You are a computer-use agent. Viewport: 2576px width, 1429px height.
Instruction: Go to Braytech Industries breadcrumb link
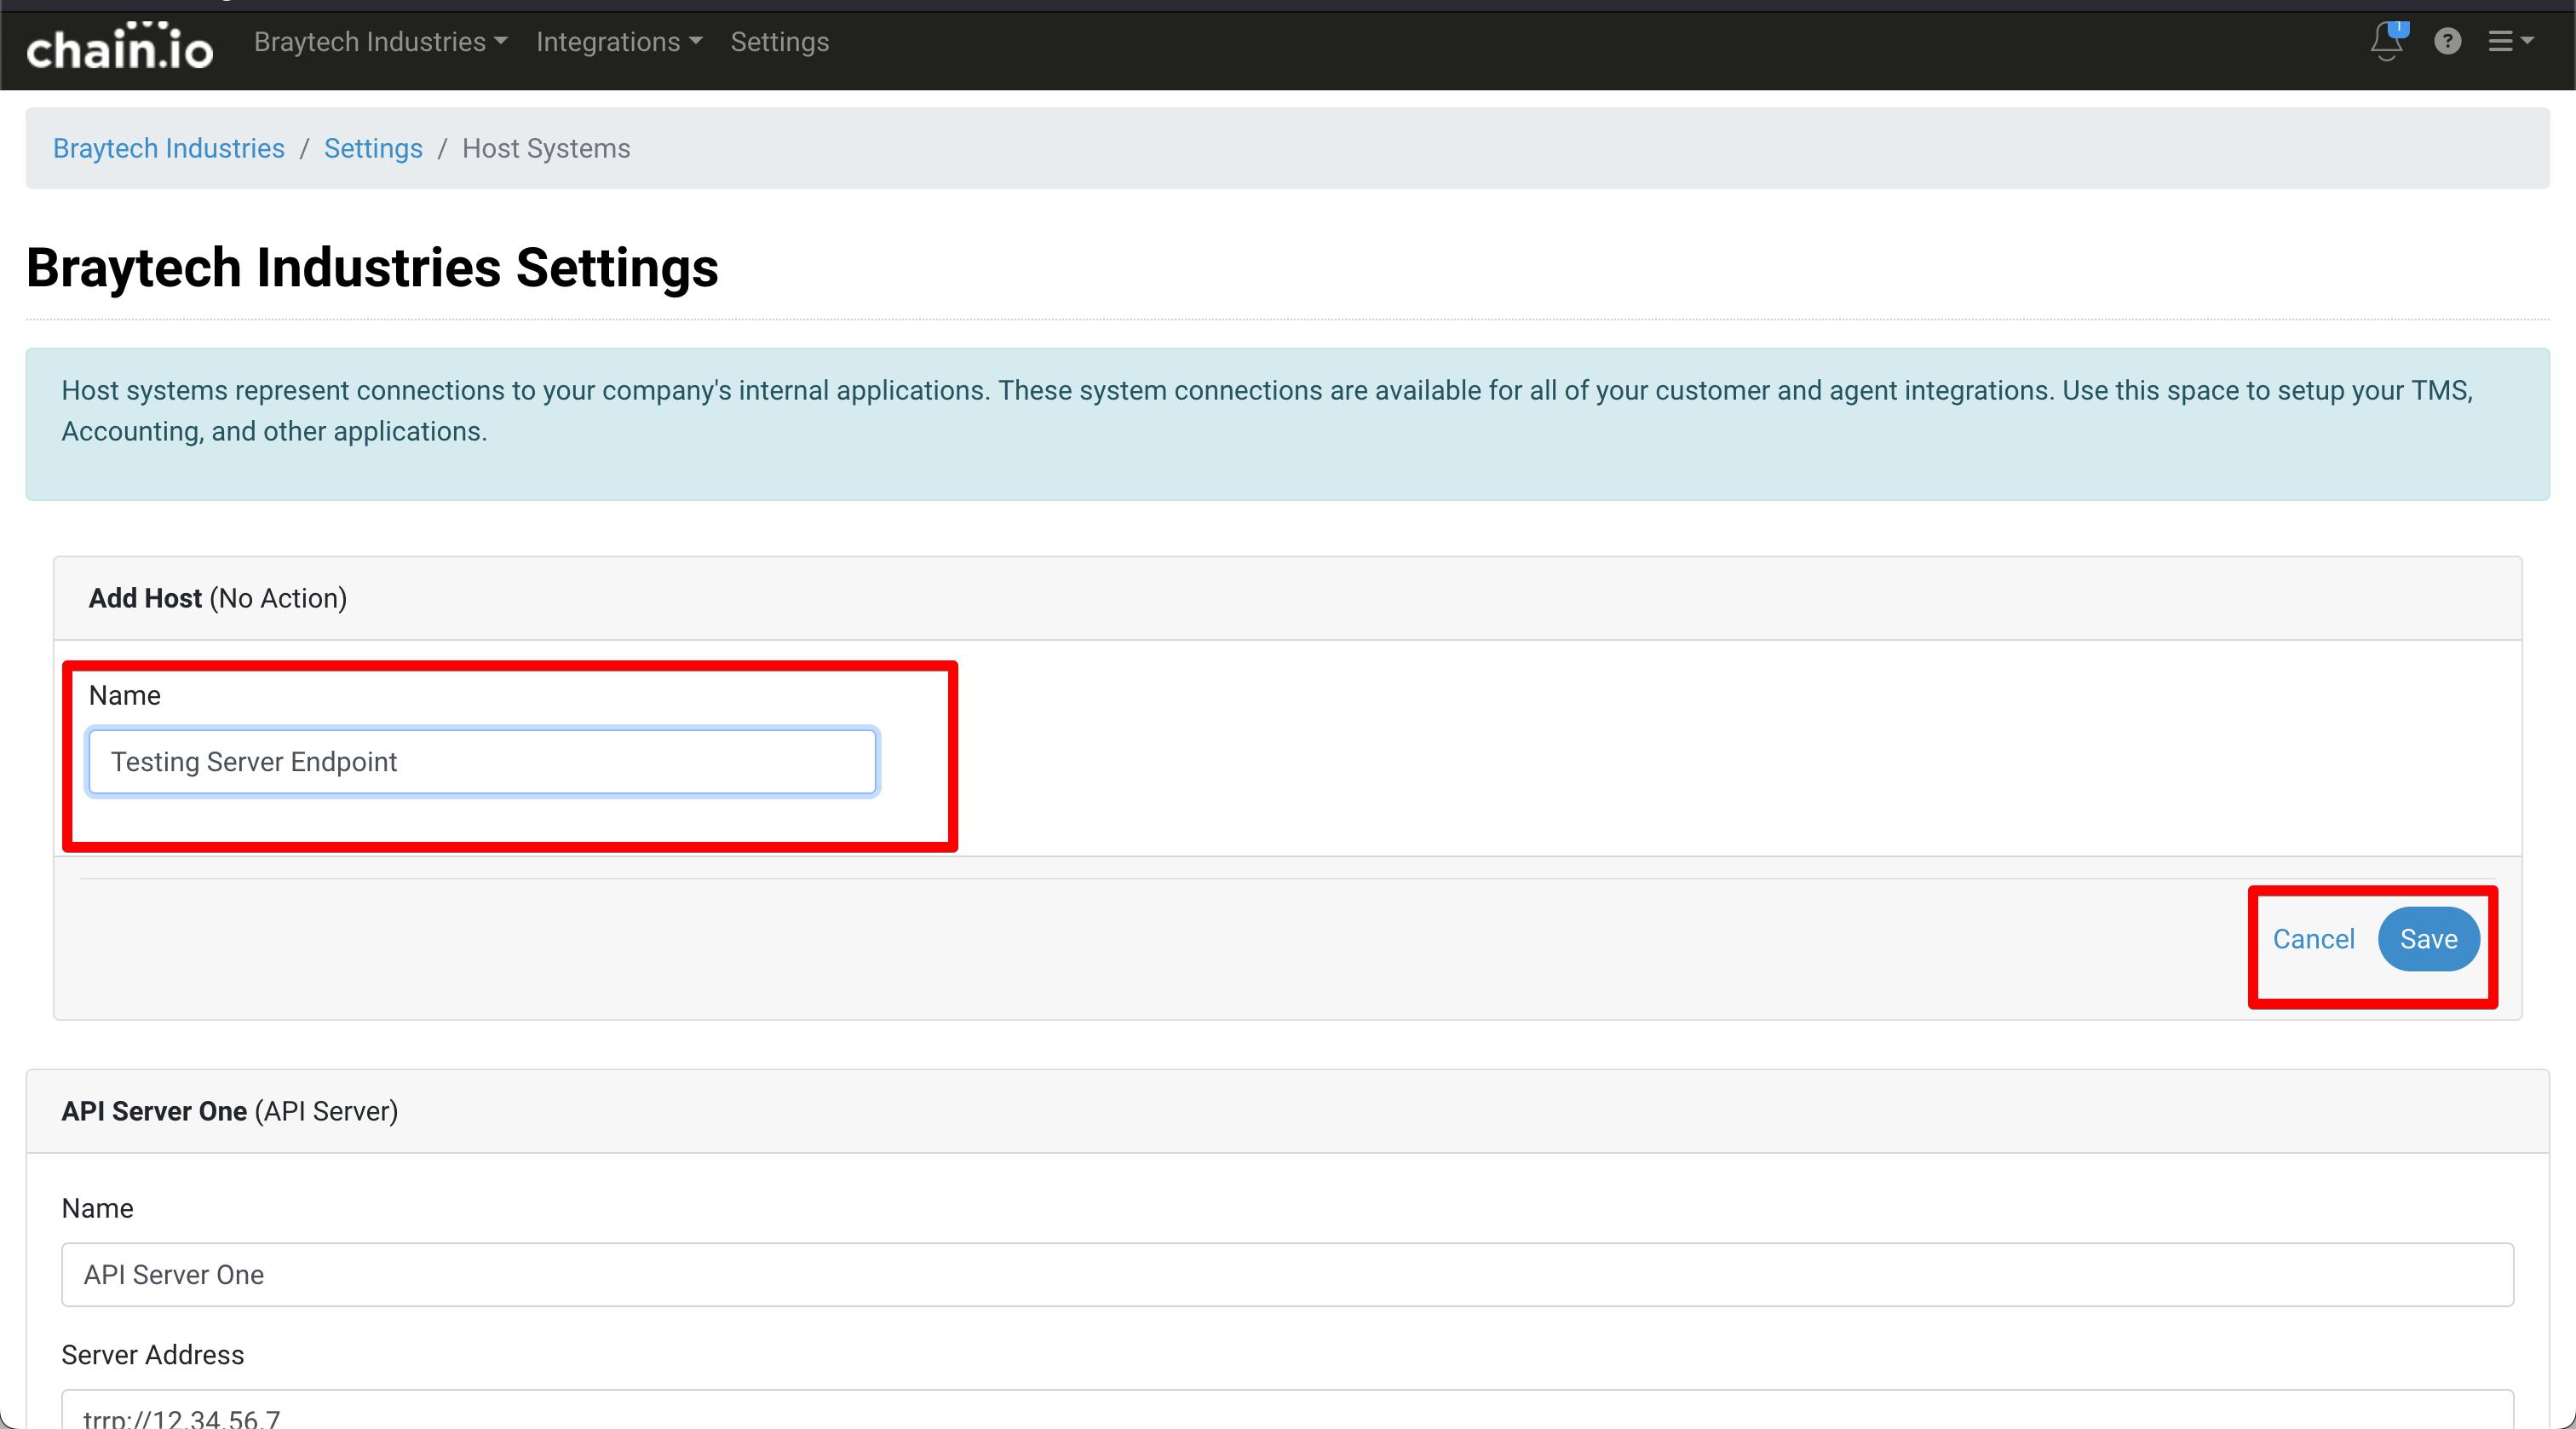[168, 148]
